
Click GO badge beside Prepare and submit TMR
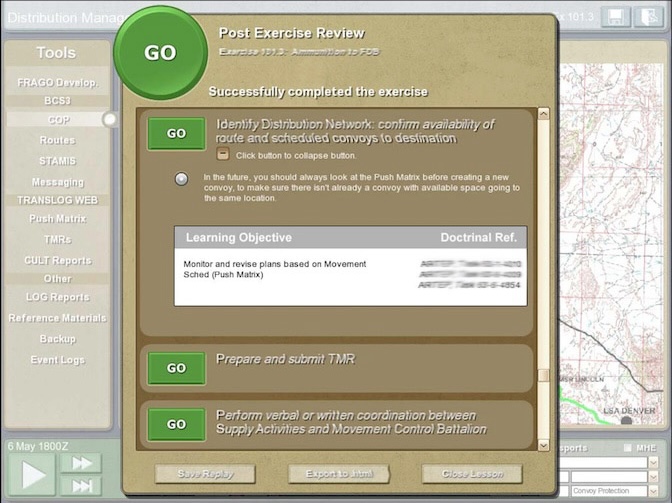176,368
